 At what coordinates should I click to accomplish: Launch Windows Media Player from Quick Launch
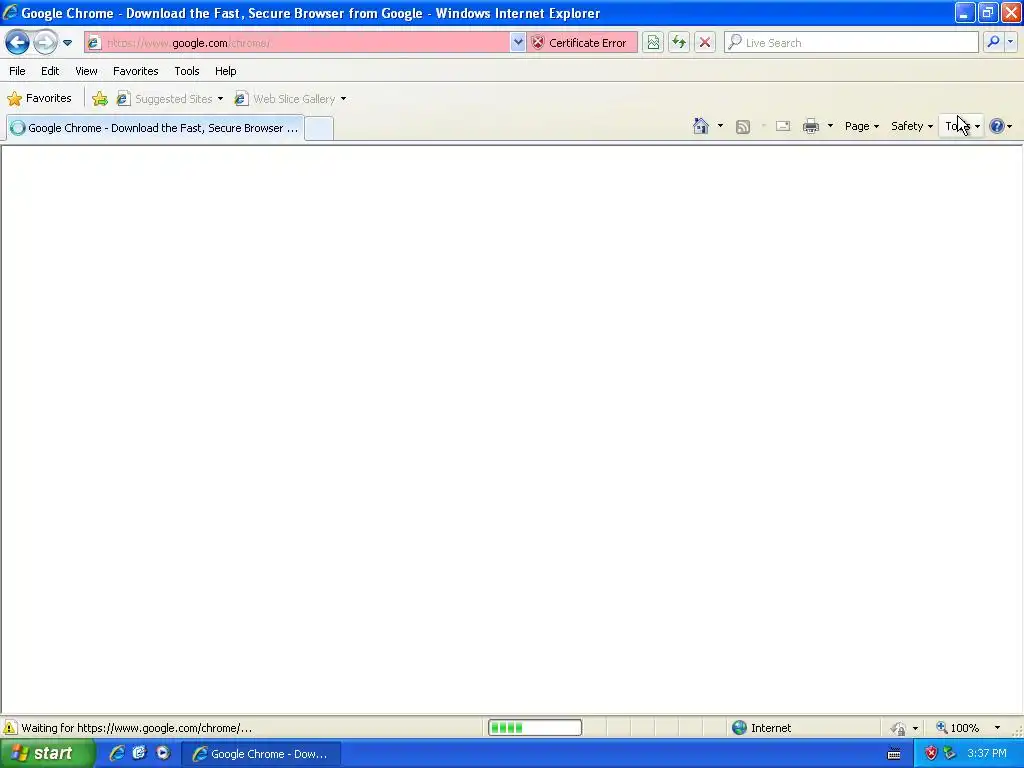click(163, 754)
